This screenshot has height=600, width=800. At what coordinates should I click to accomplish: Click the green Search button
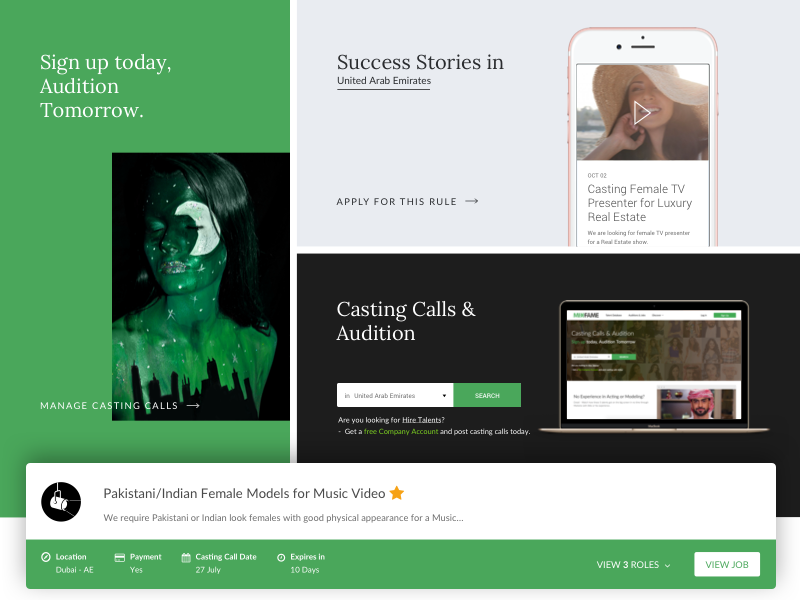487,395
